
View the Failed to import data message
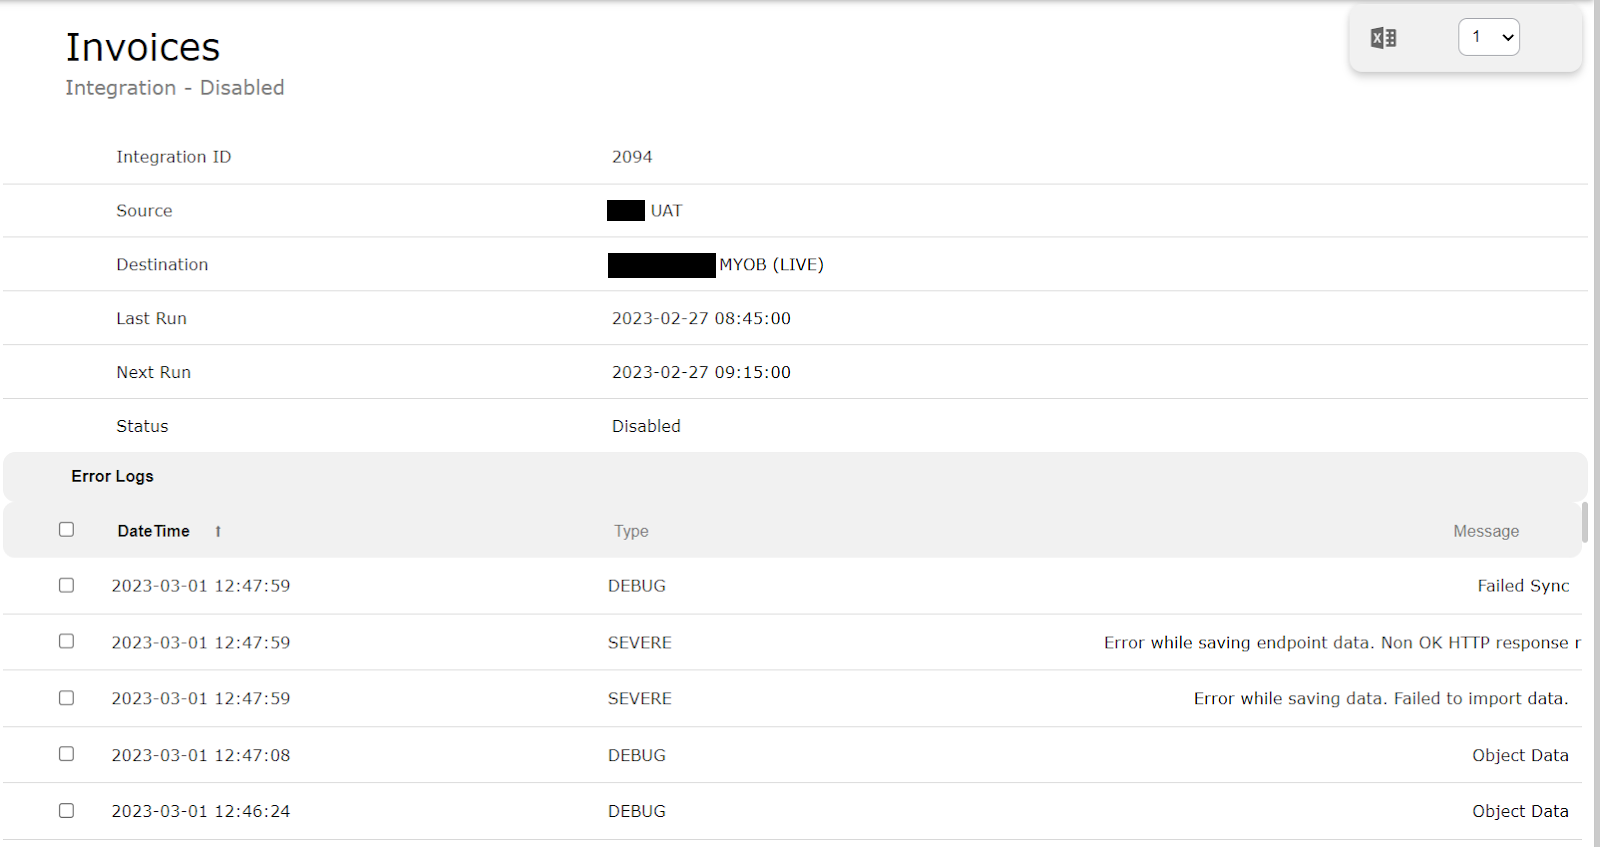pyautogui.click(x=1381, y=699)
